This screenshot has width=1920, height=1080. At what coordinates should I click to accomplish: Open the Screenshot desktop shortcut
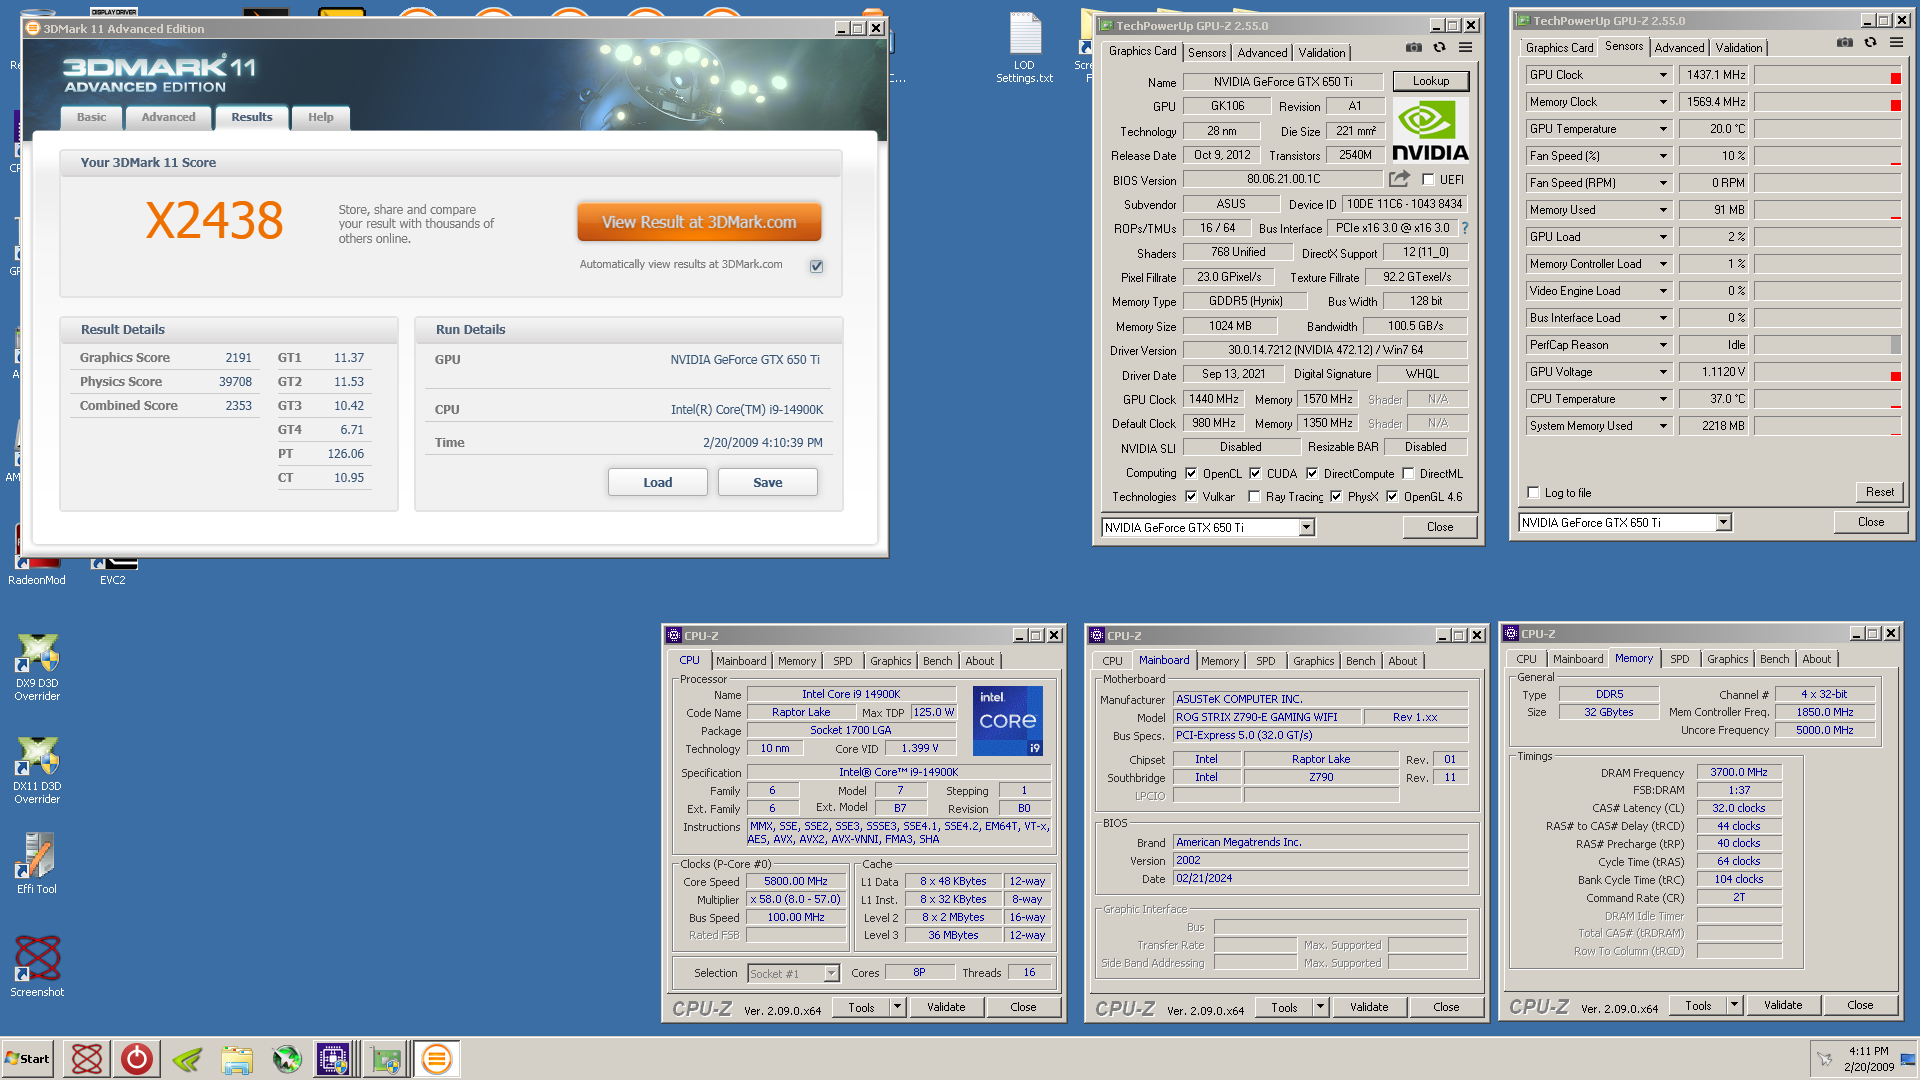[37, 966]
